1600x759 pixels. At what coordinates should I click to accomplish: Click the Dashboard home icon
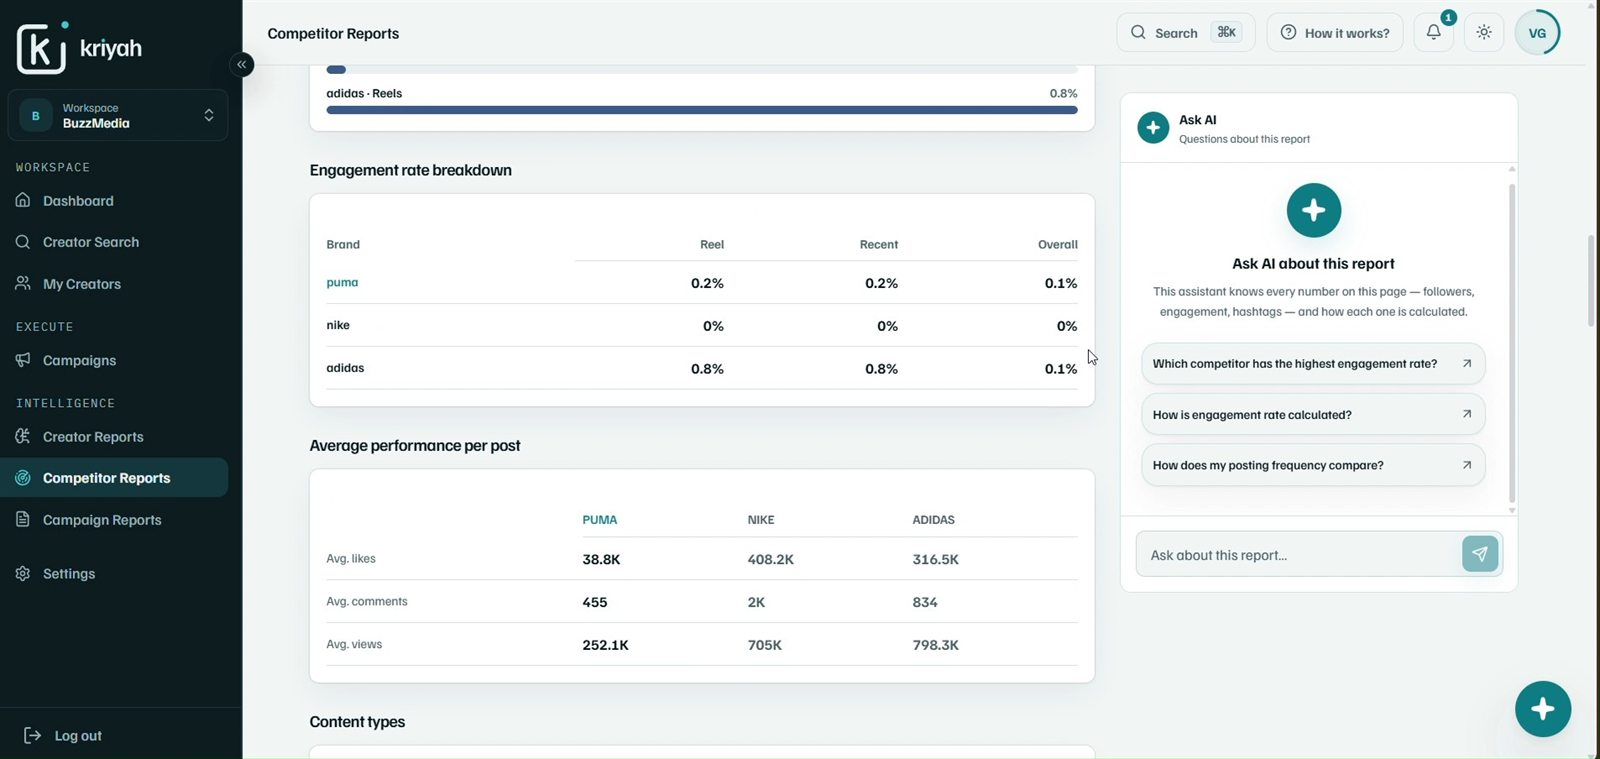23,200
